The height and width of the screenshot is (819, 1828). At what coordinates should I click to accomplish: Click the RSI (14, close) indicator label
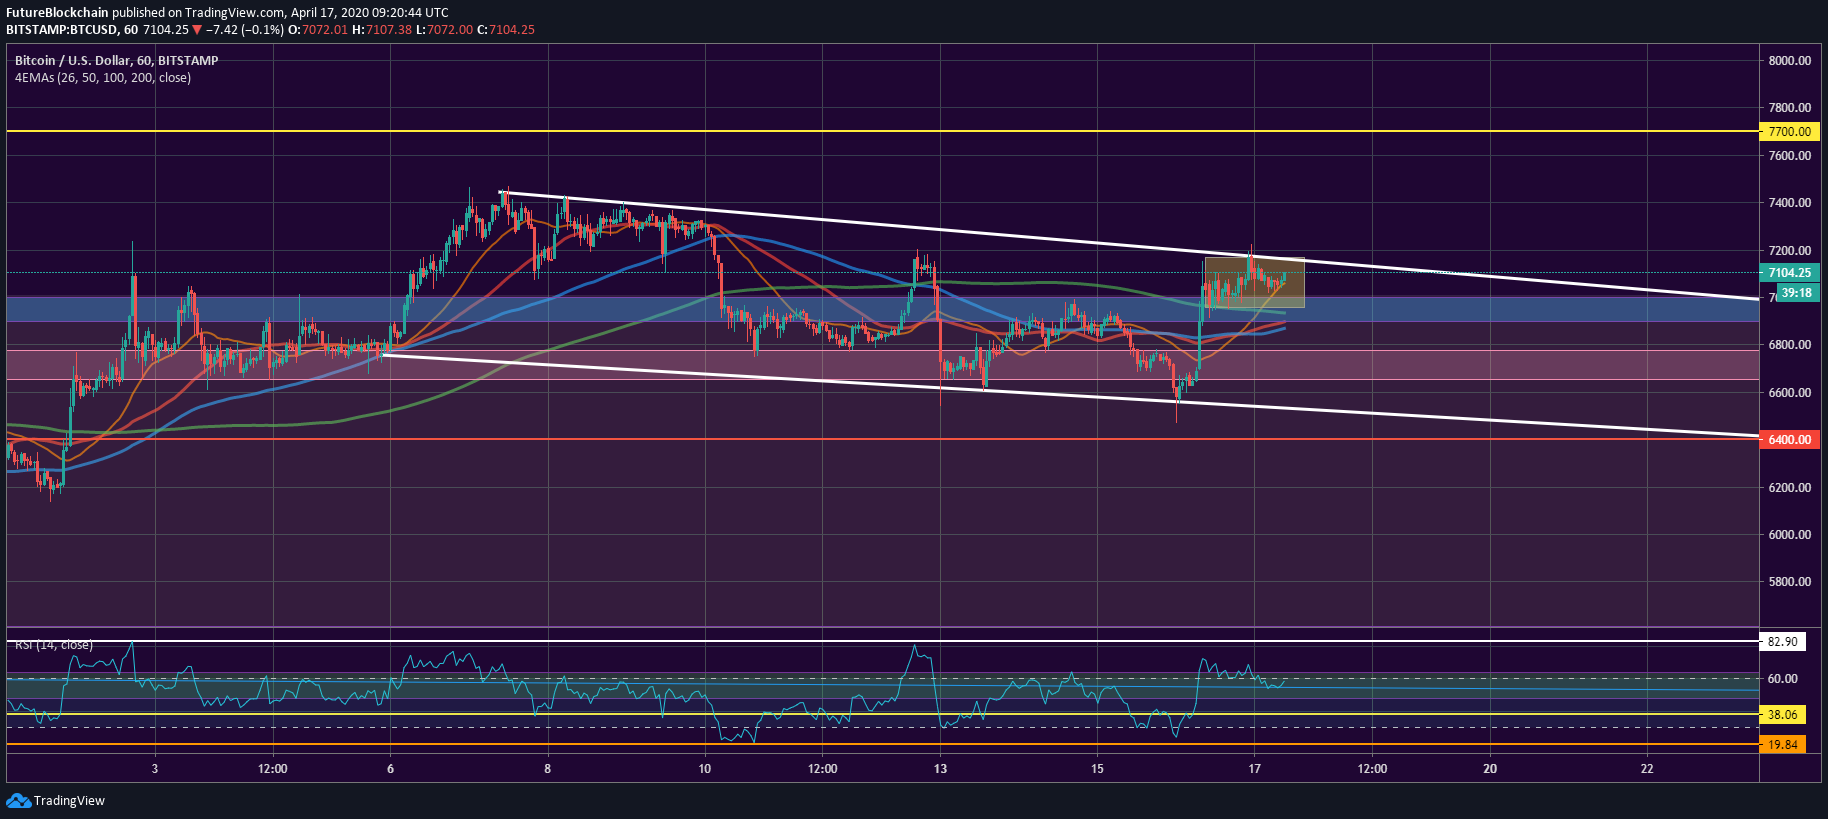point(54,645)
